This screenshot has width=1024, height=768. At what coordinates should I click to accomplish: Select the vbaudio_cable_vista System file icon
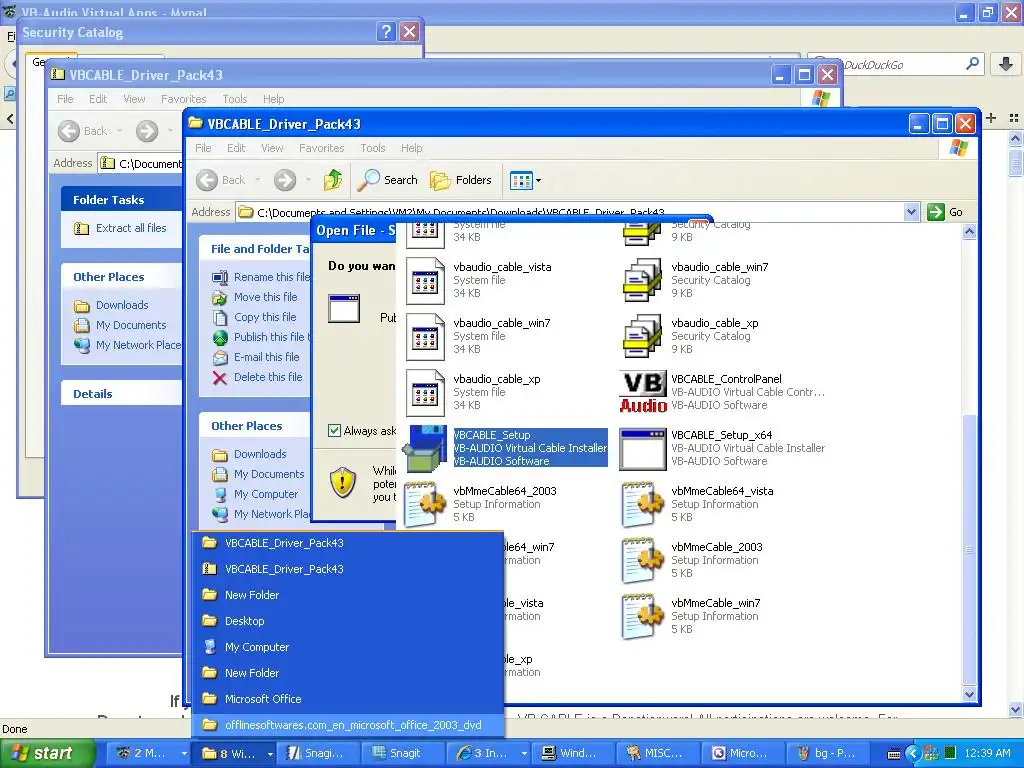pyautogui.click(x=425, y=281)
